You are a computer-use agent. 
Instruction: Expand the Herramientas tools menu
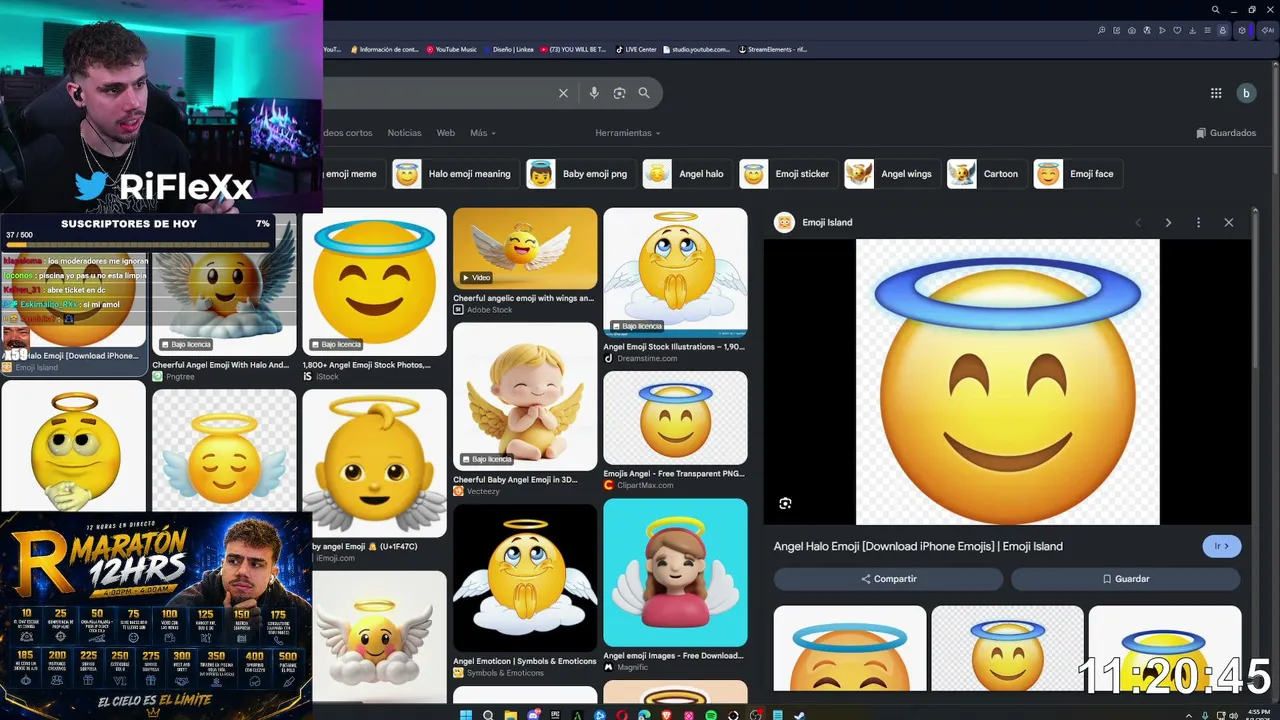pyautogui.click(x=628, y=133)
